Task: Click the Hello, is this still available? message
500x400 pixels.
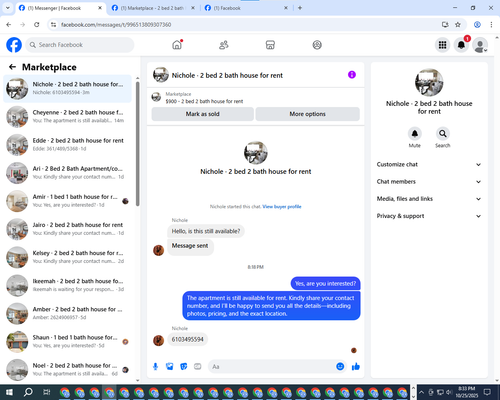Action: 206,231
